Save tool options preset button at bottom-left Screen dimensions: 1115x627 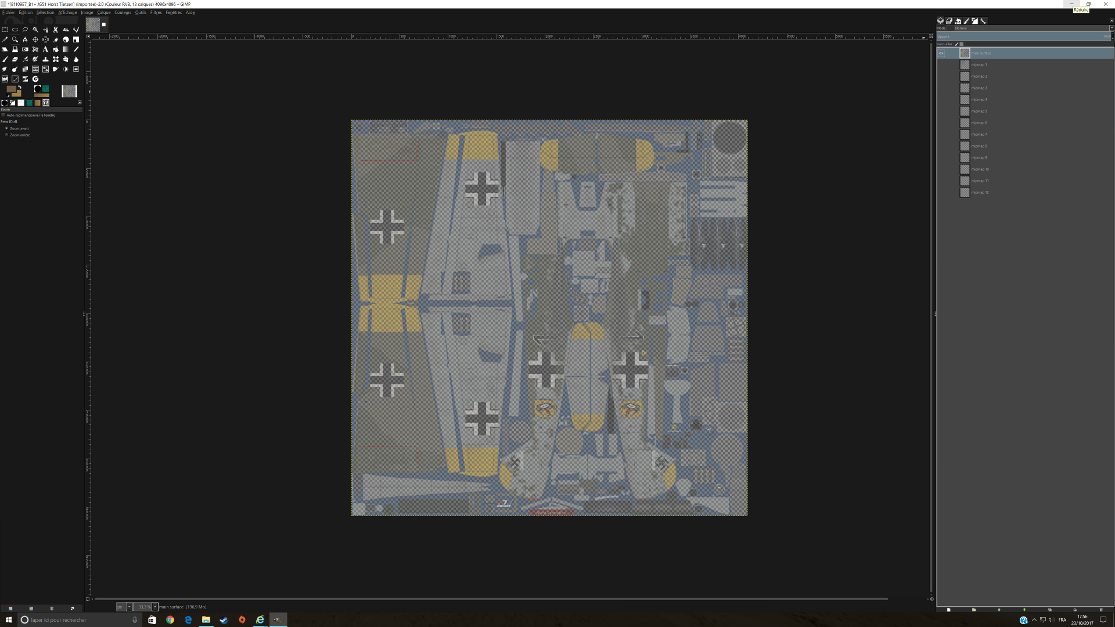[x=11, y=609]
